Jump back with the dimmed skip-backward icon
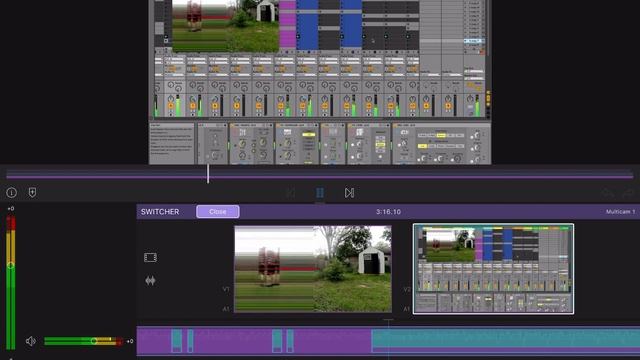 [291, 193]
